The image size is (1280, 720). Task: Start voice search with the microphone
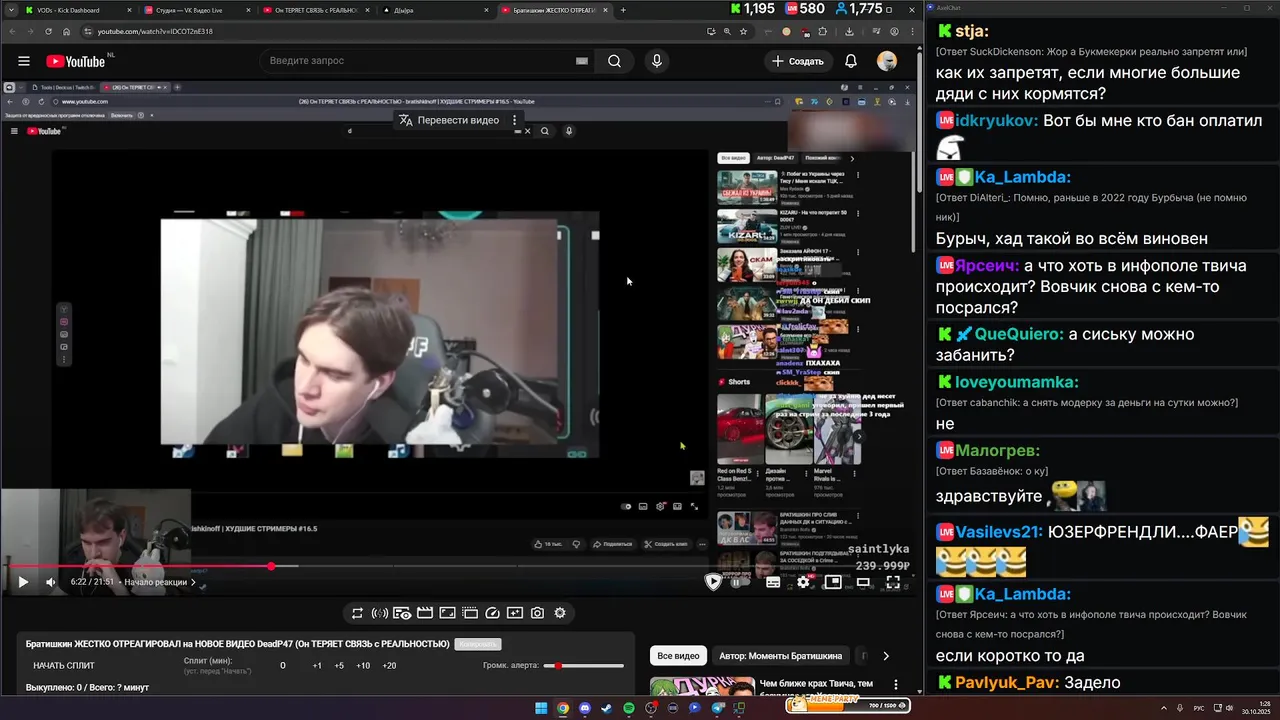657,61
